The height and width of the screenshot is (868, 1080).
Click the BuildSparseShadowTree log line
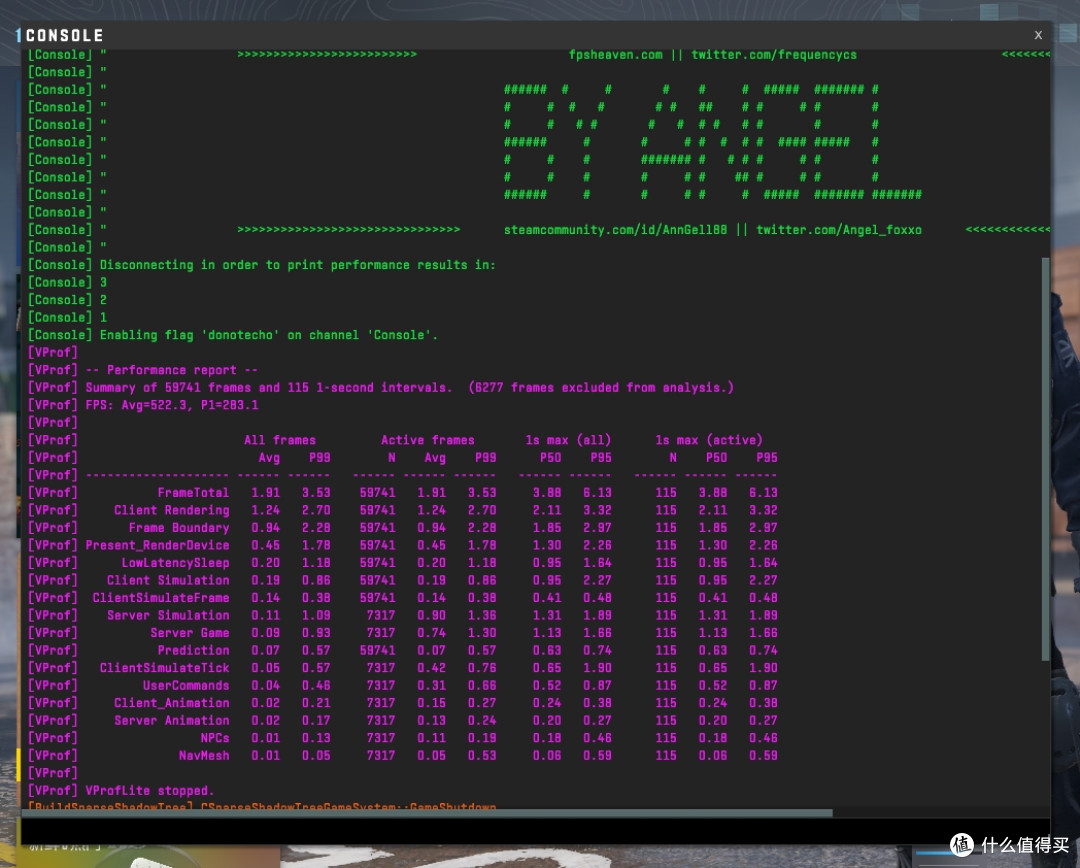[262, 805]
